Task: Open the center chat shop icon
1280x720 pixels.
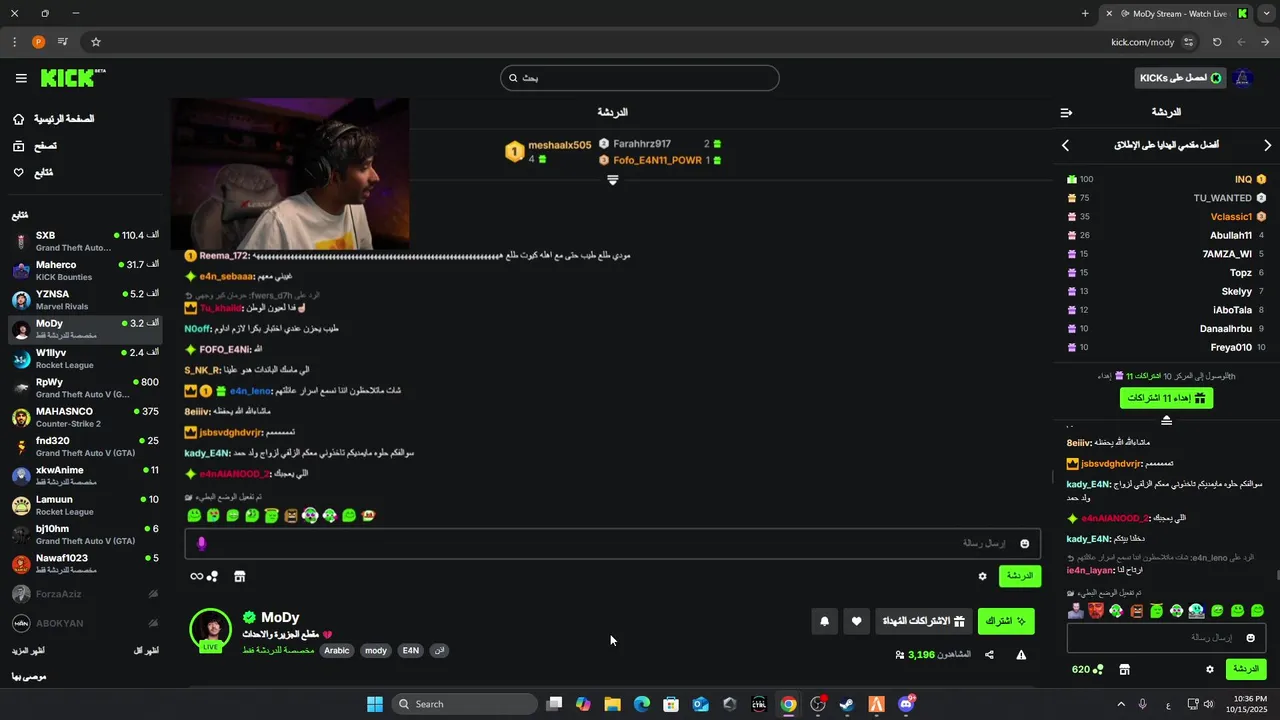Action: pos(239,576)
